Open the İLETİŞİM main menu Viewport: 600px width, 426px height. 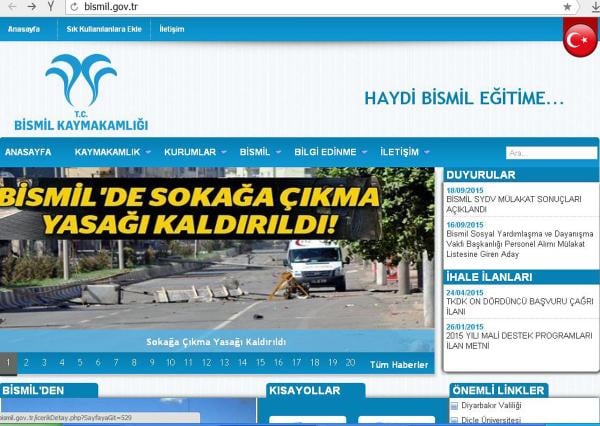pyautogui.click(x=399, y=152)
